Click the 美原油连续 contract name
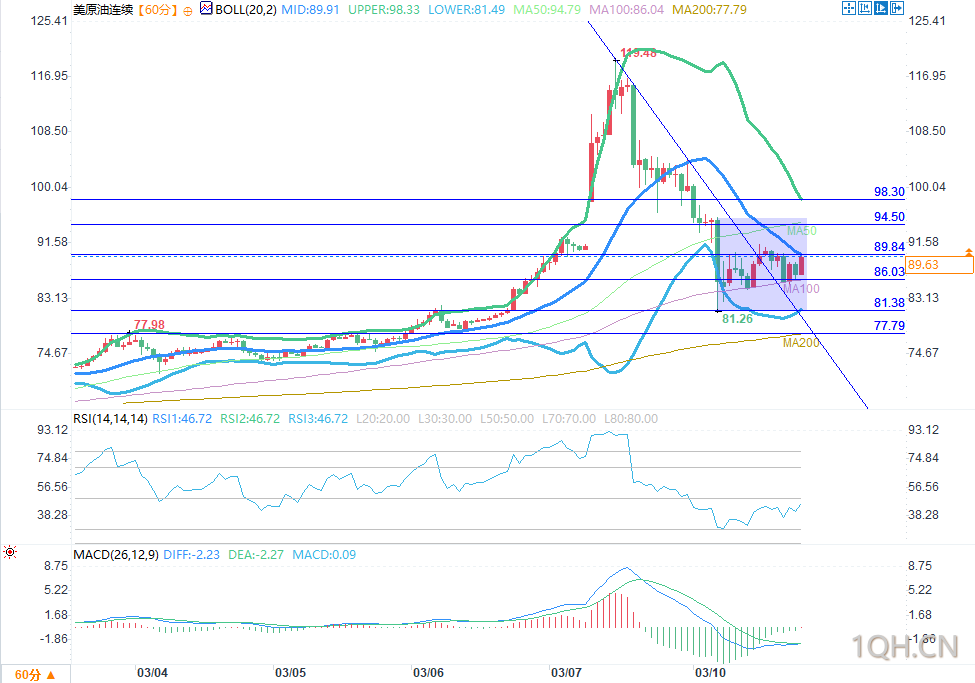 (x=103, y=10)
